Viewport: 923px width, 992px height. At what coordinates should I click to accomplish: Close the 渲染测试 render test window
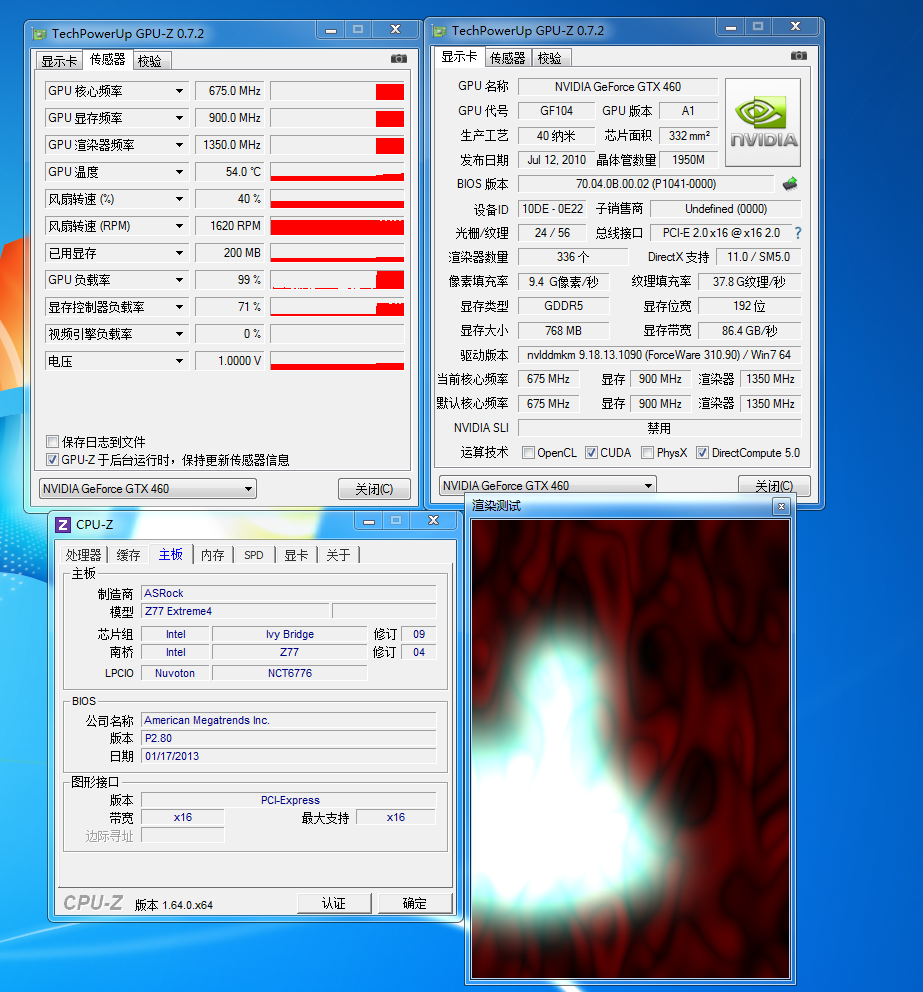click(x=781, y=507)
